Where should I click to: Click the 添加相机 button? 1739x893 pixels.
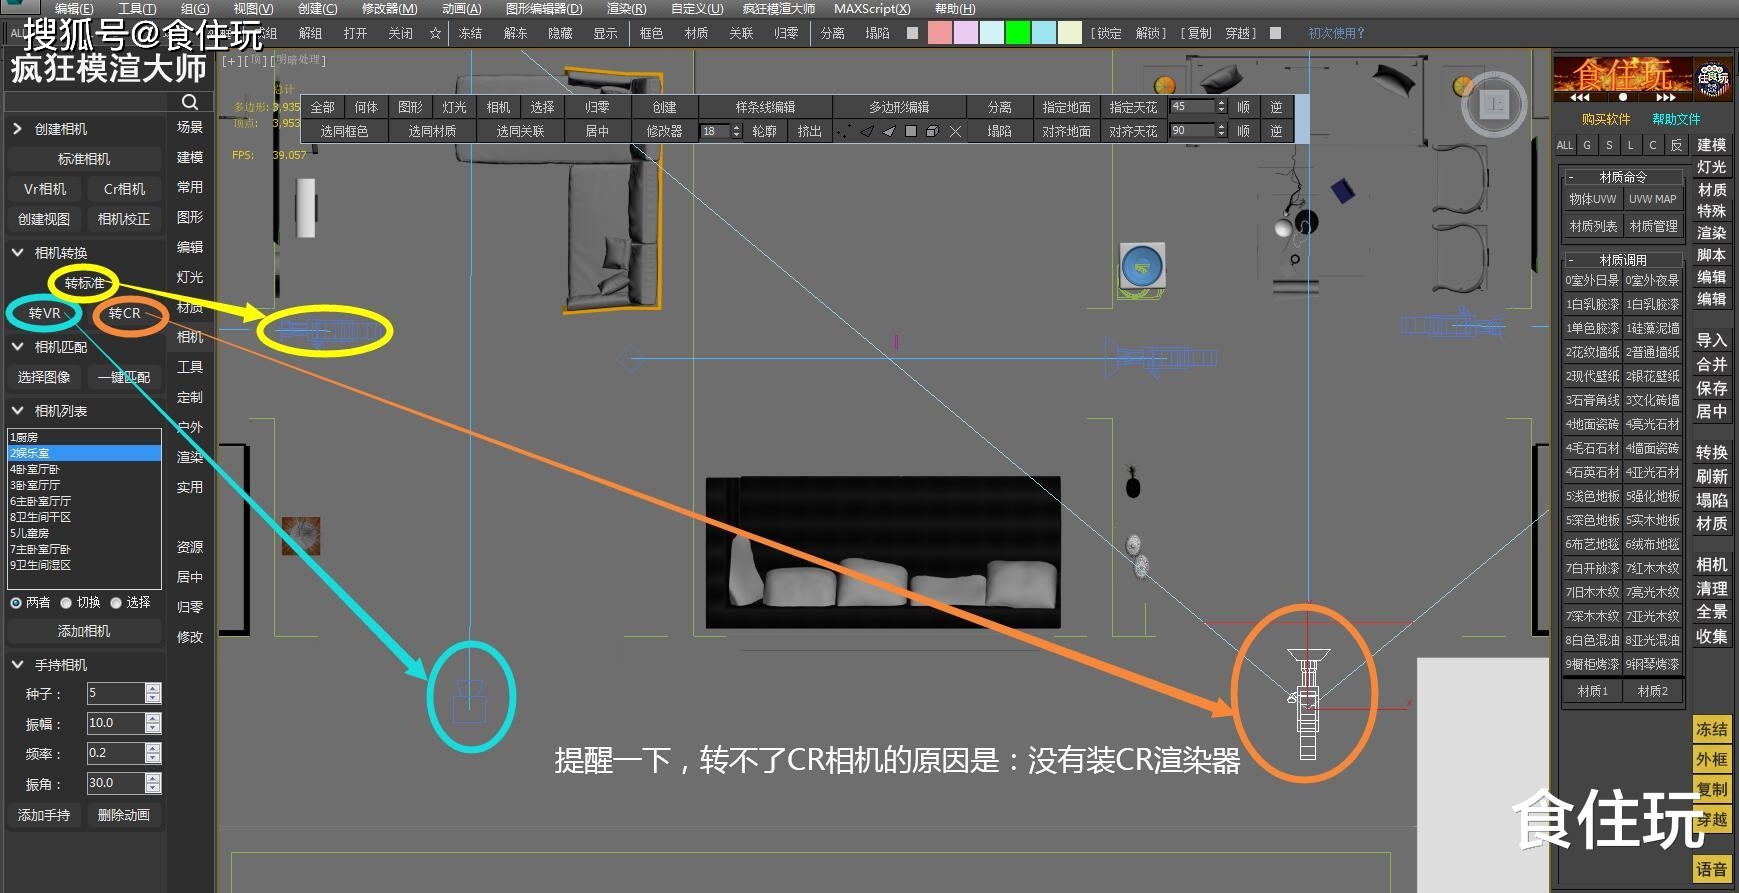(x=84, y=631)
